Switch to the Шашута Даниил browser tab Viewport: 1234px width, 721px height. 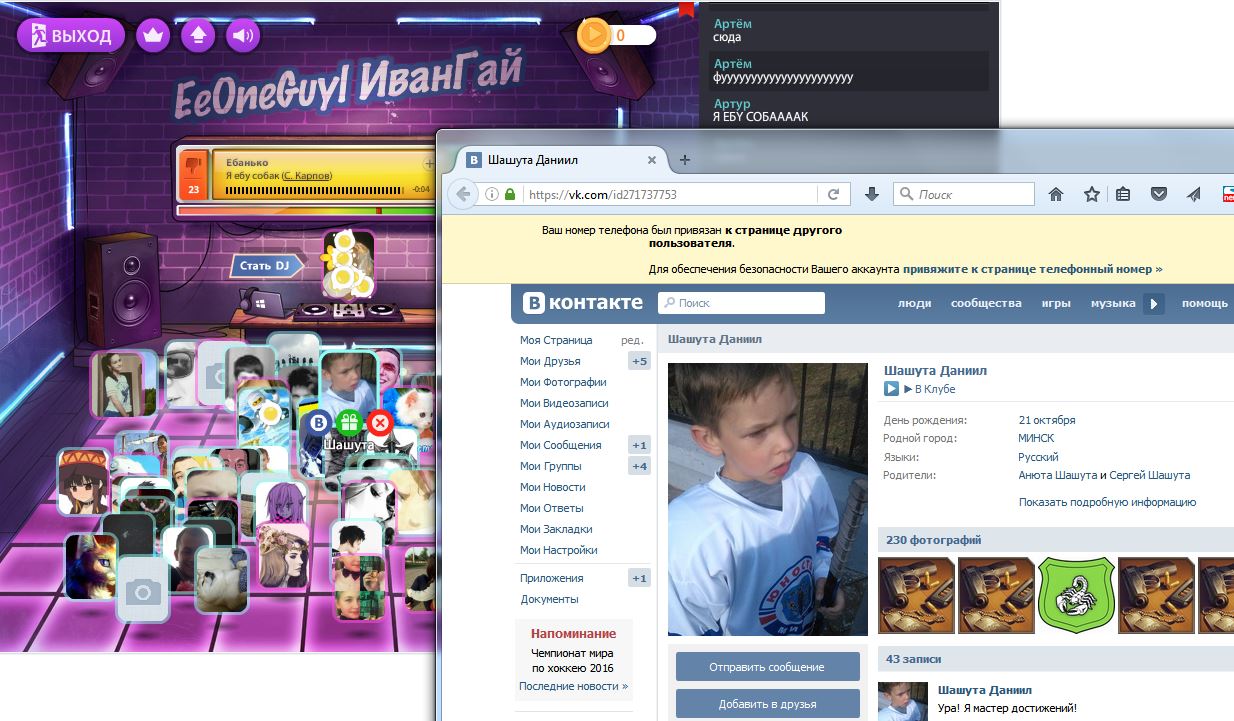tap(554, 160)
